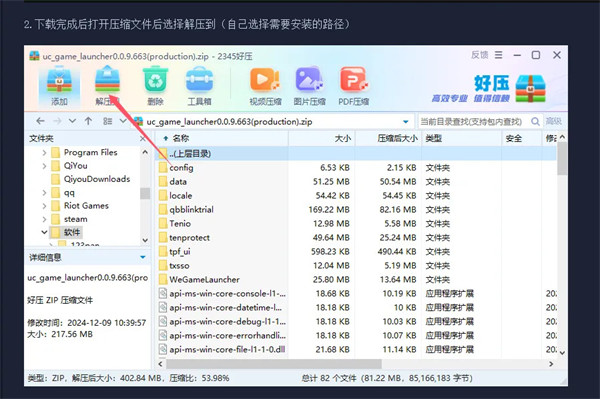Click the search input field
This screenshot has height=399, width=600.
point(473,122)
